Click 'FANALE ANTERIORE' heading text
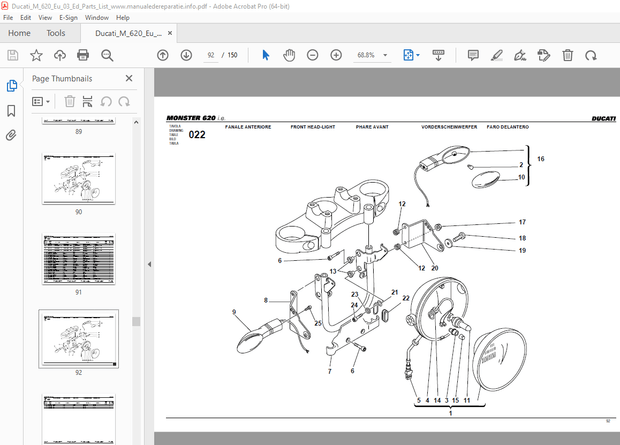620x445 pixels. [x=248, y=127]
